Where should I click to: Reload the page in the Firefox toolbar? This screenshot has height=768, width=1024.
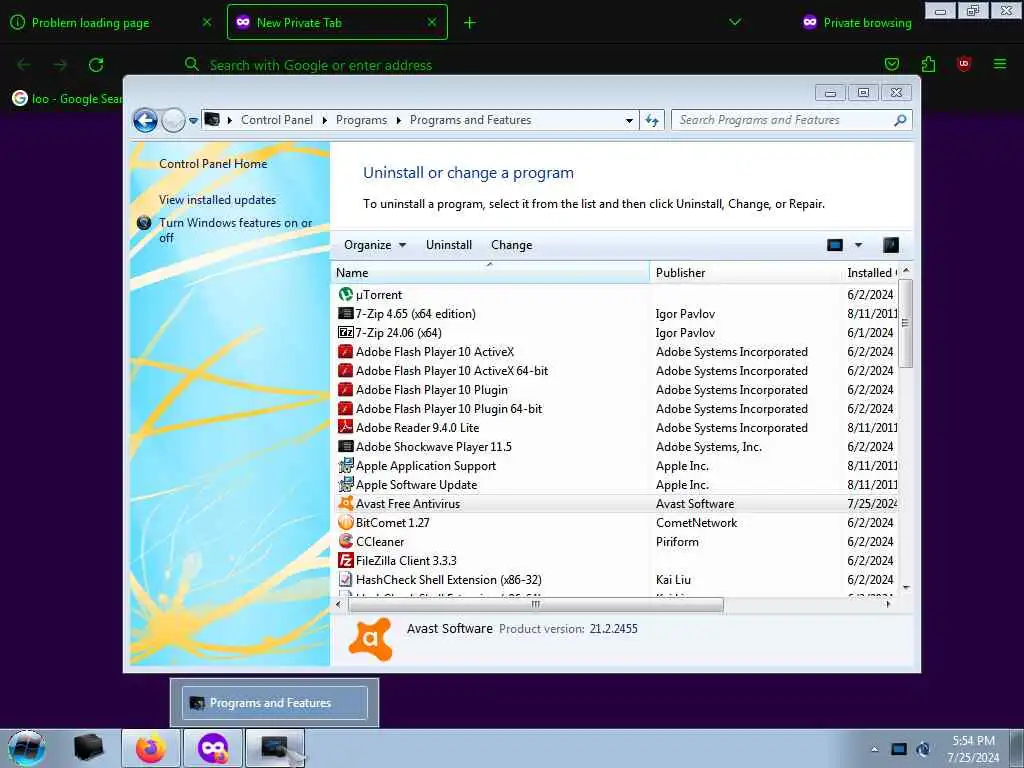click(x=96, y=65)
